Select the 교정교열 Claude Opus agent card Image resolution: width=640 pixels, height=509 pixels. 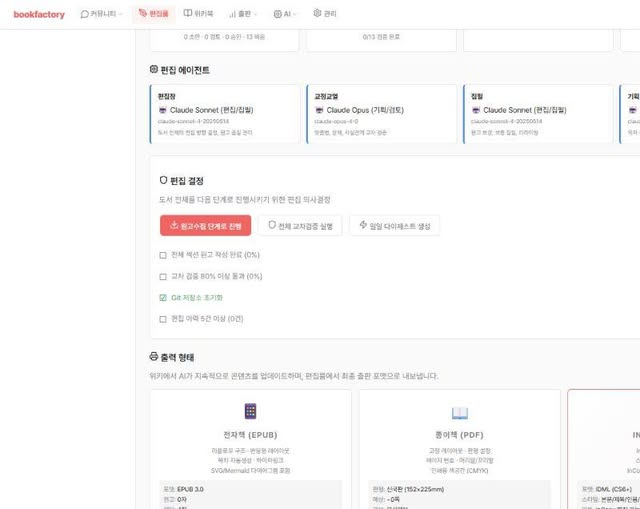click(381, 114)
